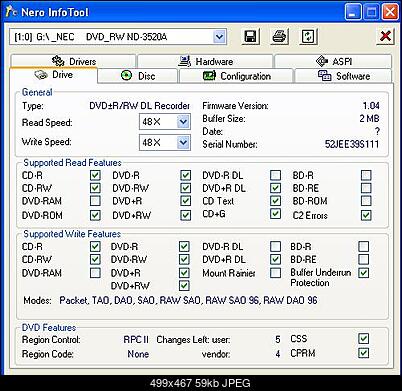Toggle Mount Rainier write checkbox
The image size is (402, 391).
coord(275,273)
